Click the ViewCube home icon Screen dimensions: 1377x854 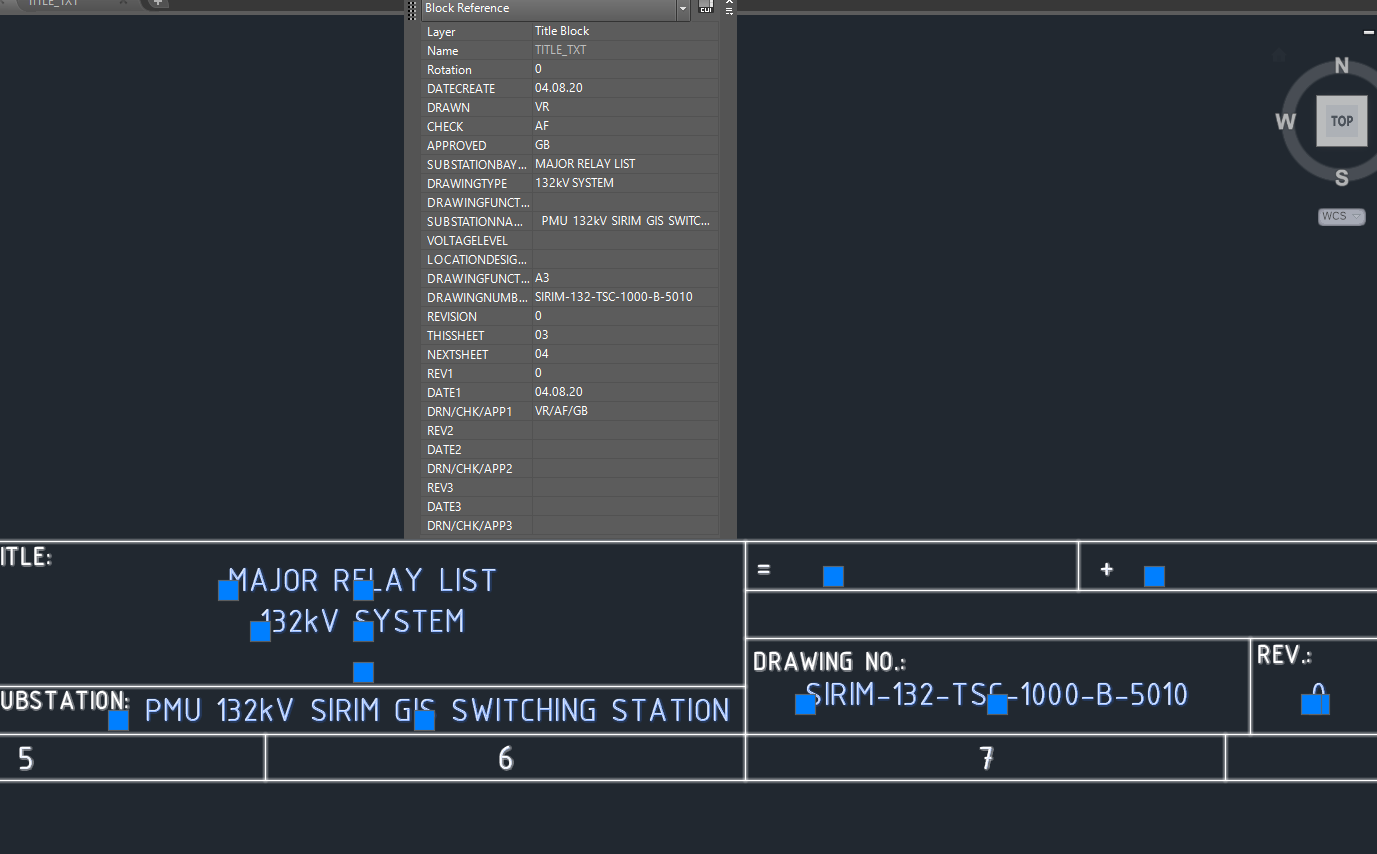click(x=1279, y=55)
